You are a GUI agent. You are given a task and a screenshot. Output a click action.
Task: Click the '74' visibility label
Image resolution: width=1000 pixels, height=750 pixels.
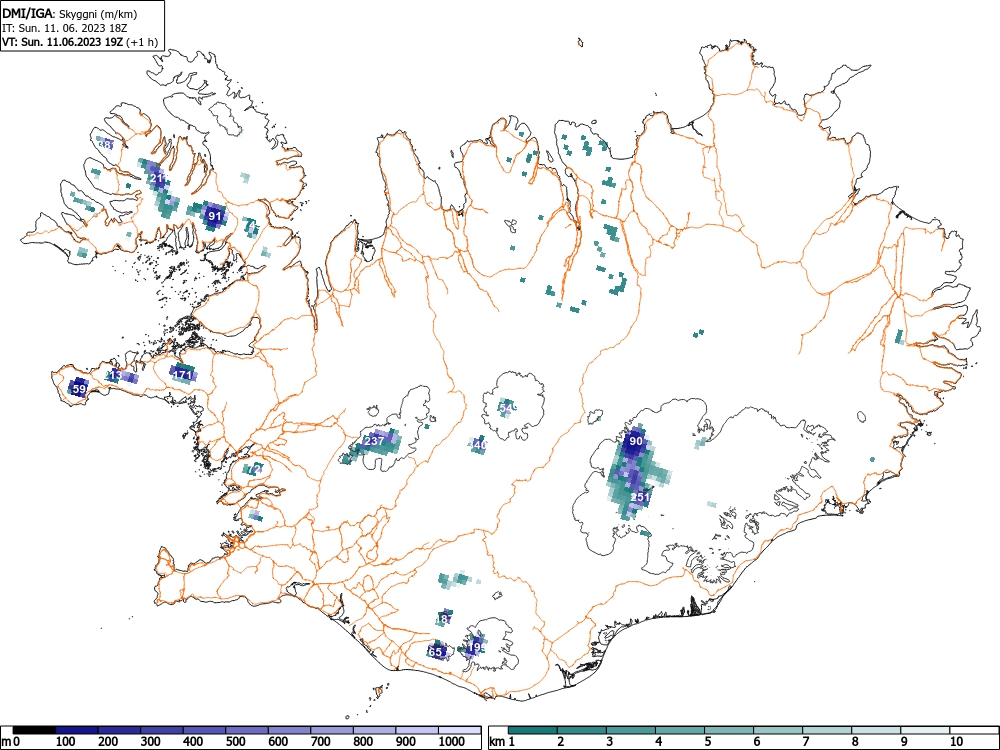pos(252,225)
